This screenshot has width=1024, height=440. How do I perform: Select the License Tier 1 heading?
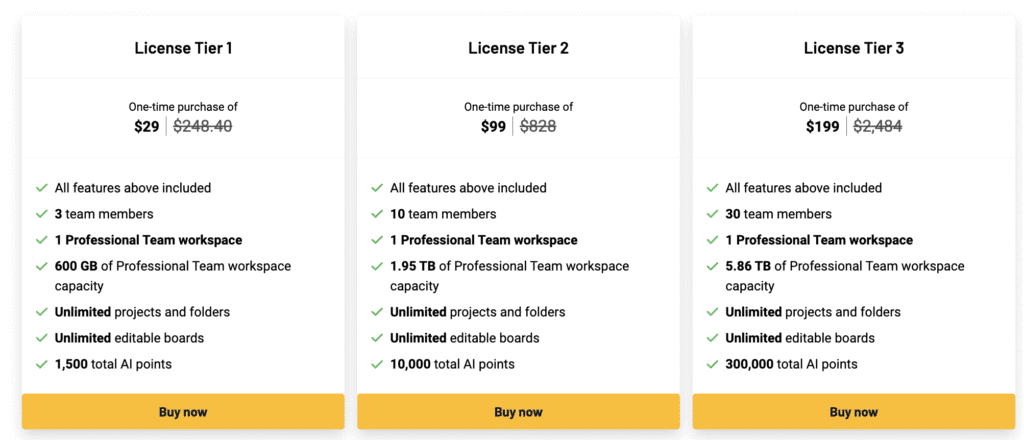click(x=183, y=48)
